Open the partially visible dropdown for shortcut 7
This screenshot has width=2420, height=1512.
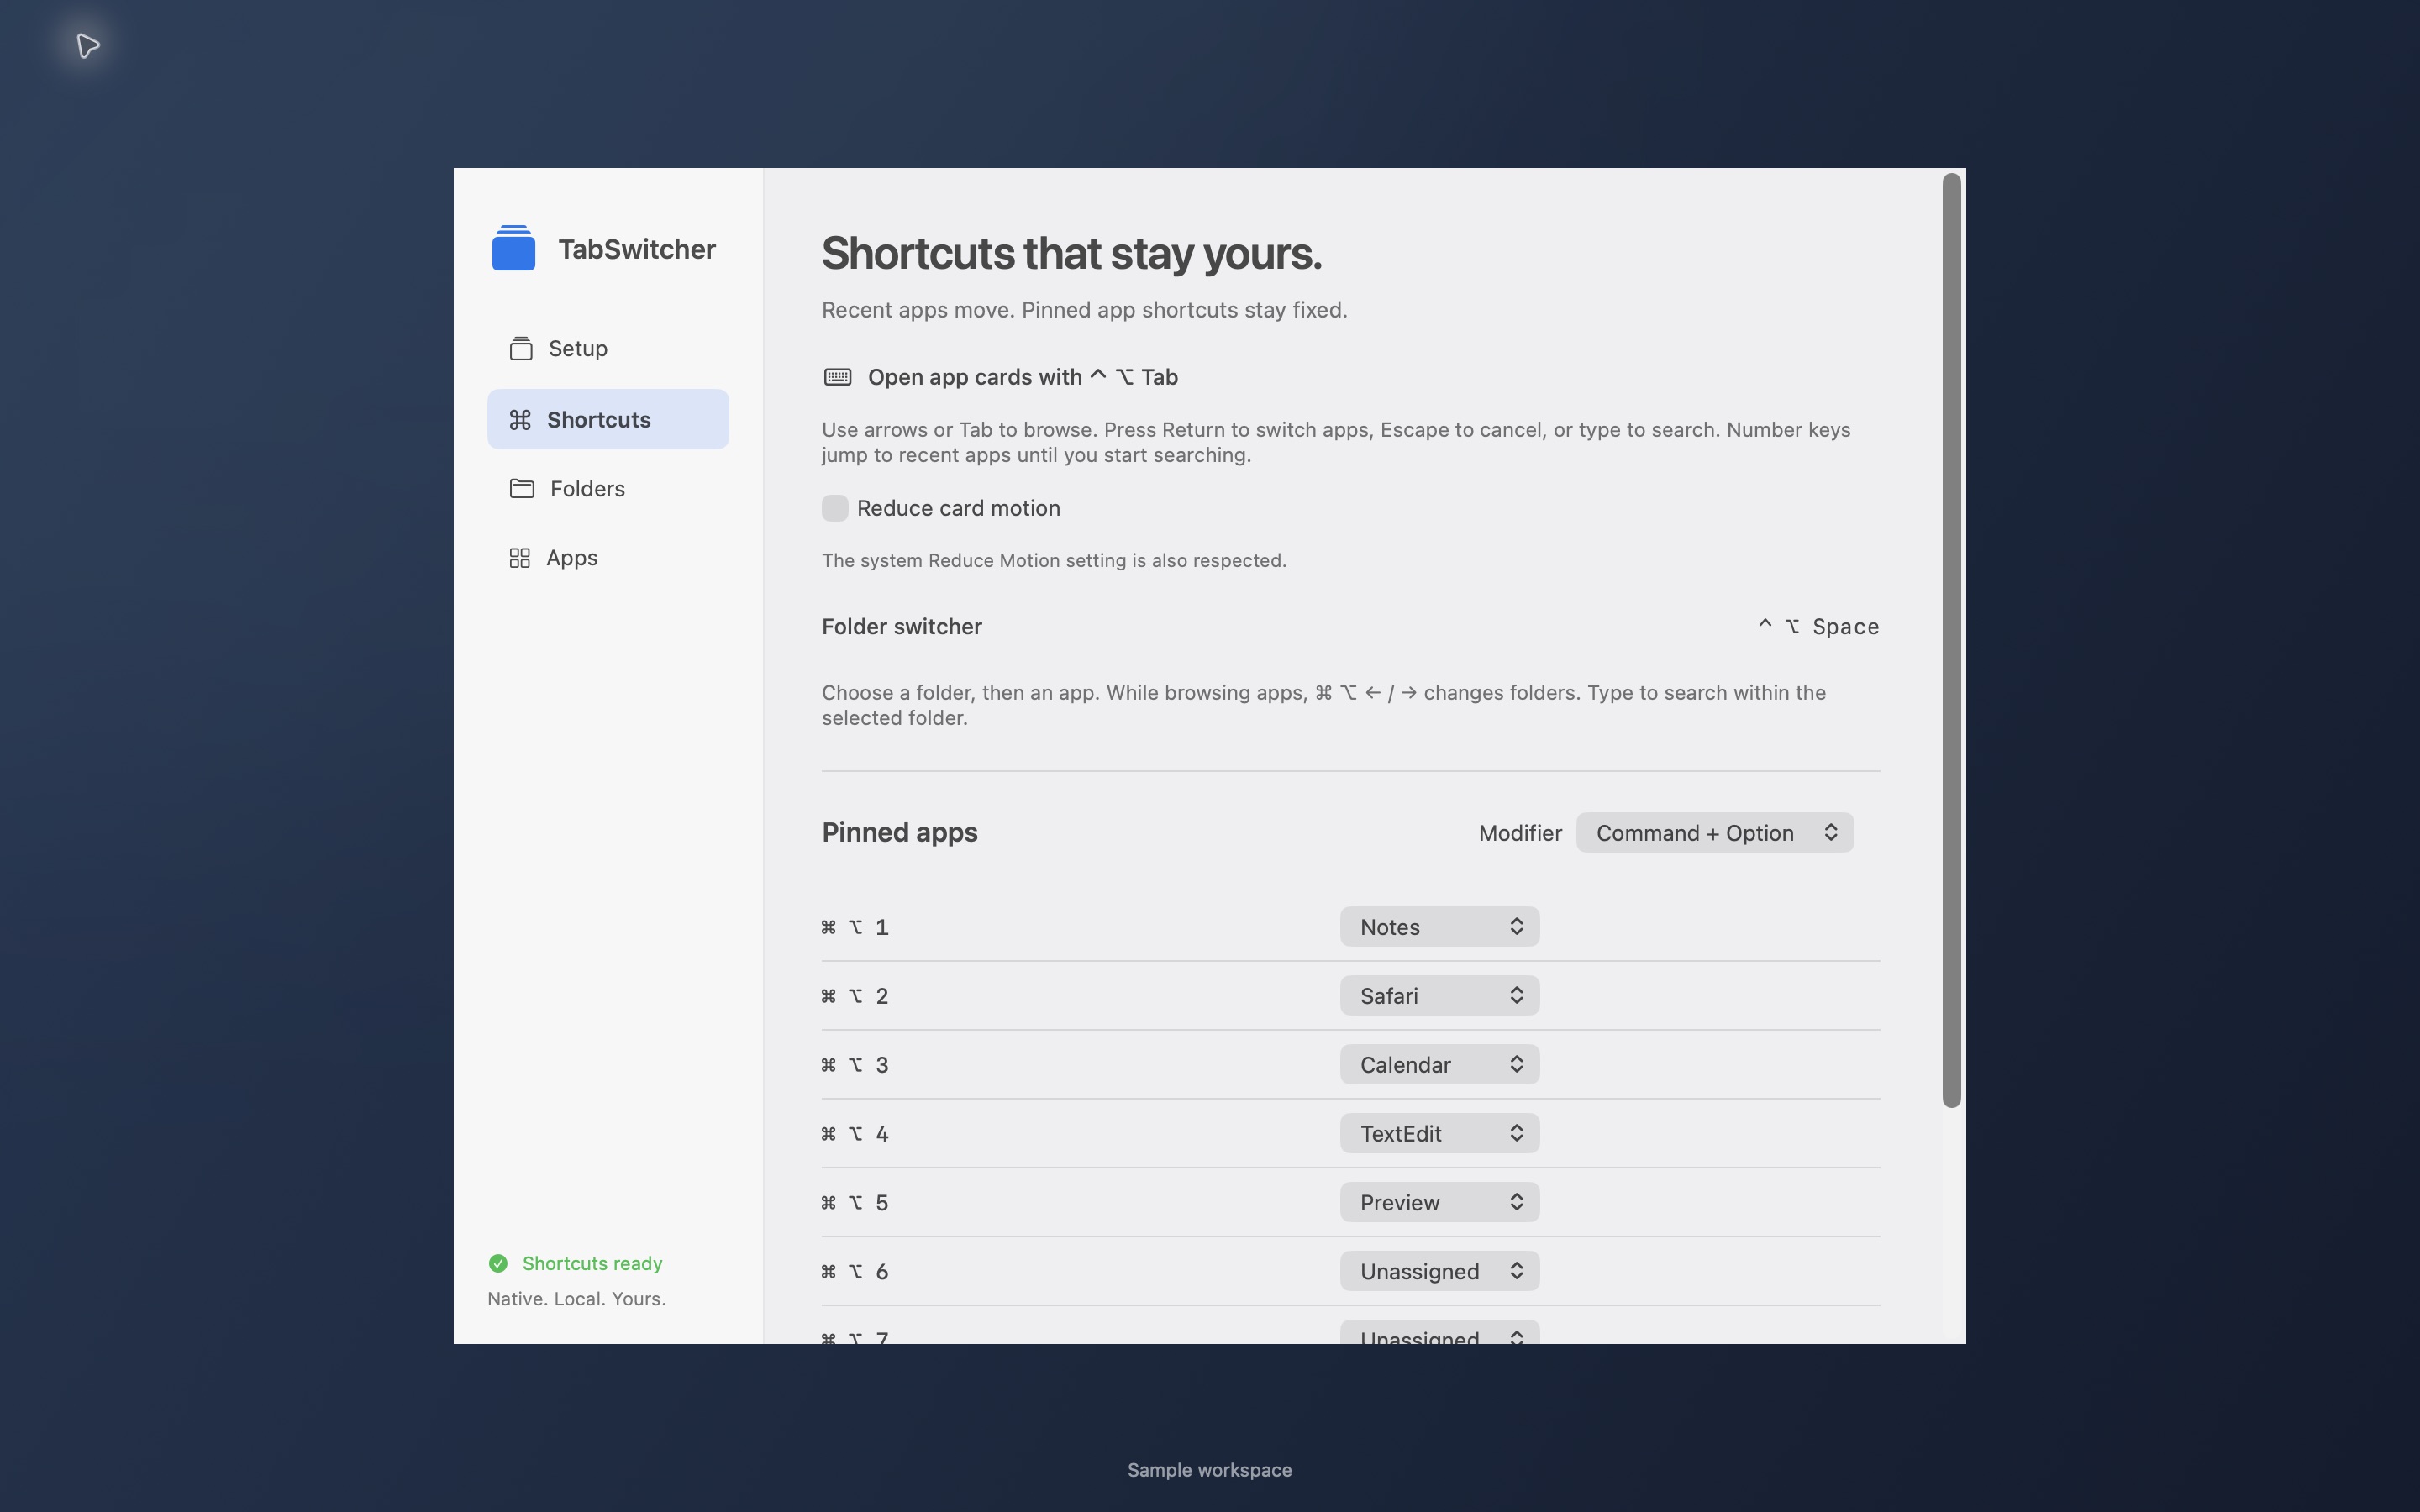(1440, 1333)
